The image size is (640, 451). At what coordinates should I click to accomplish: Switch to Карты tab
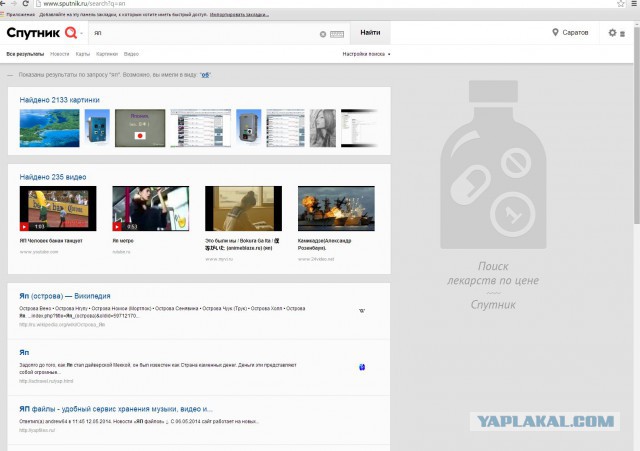[83, 54]
